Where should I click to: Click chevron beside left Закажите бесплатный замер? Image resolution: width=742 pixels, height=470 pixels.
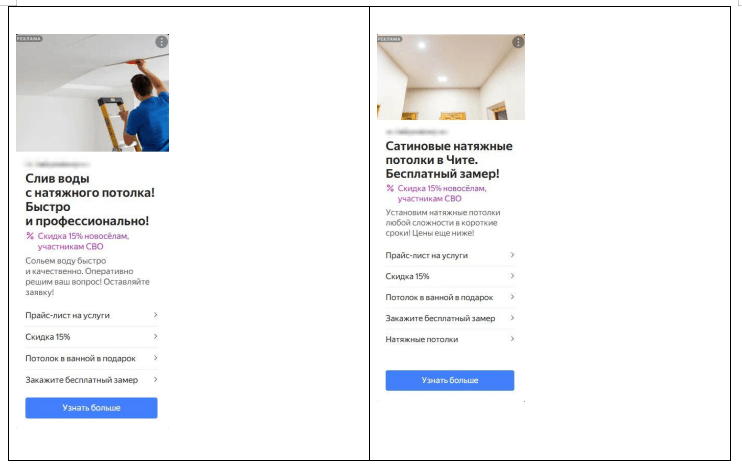155,380
